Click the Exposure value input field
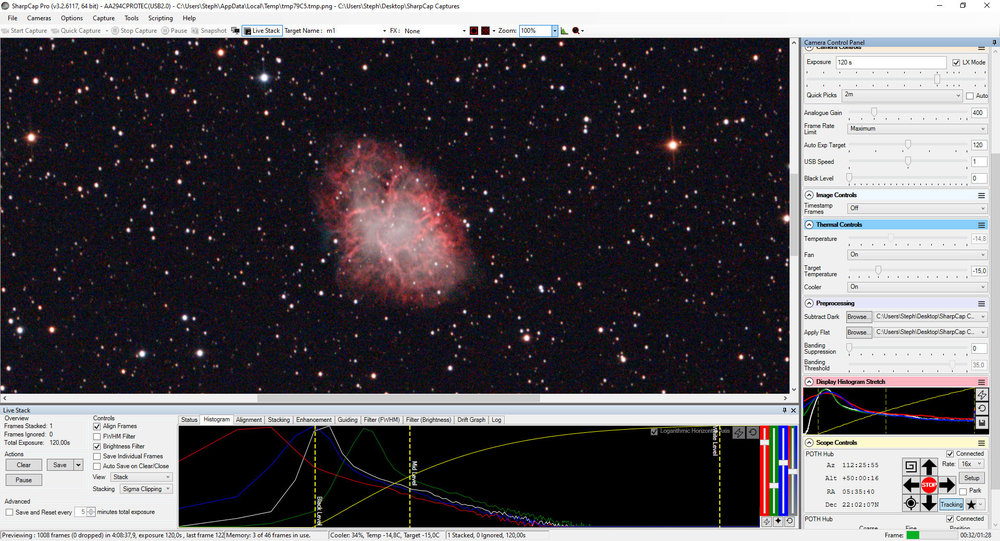Screen dimensions: 1000x541 pyautogui.click(x=892, y=62)
